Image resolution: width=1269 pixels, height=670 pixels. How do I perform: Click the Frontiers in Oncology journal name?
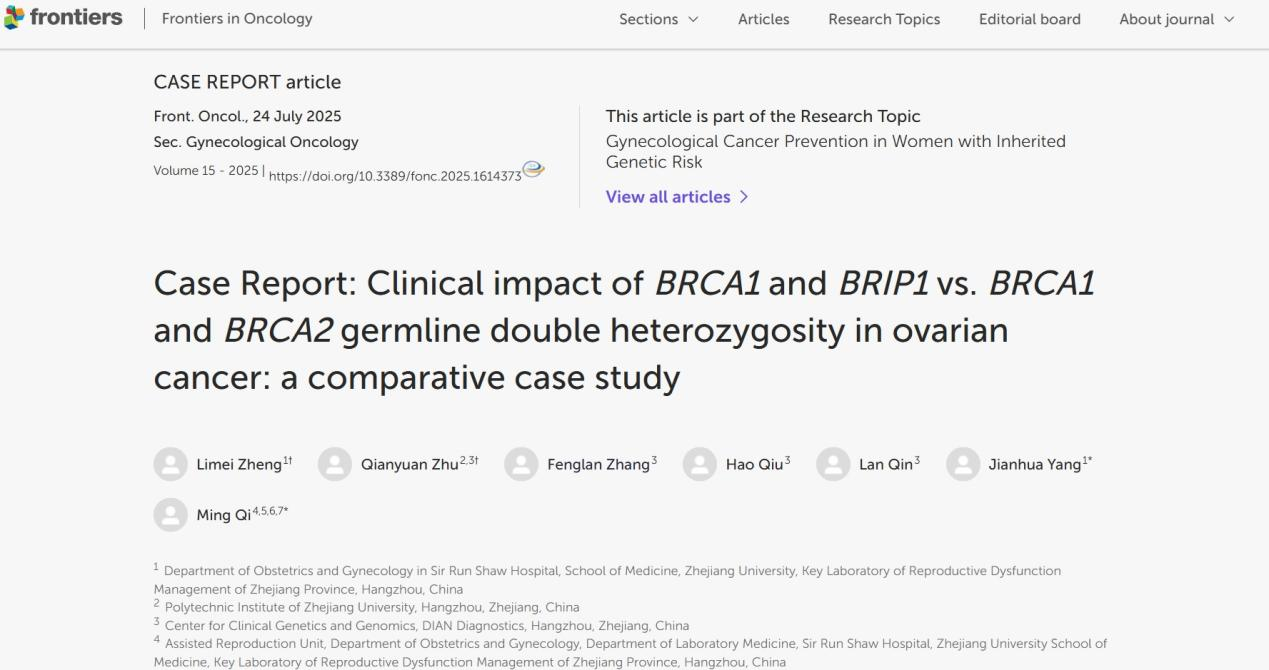click(237, 19)
